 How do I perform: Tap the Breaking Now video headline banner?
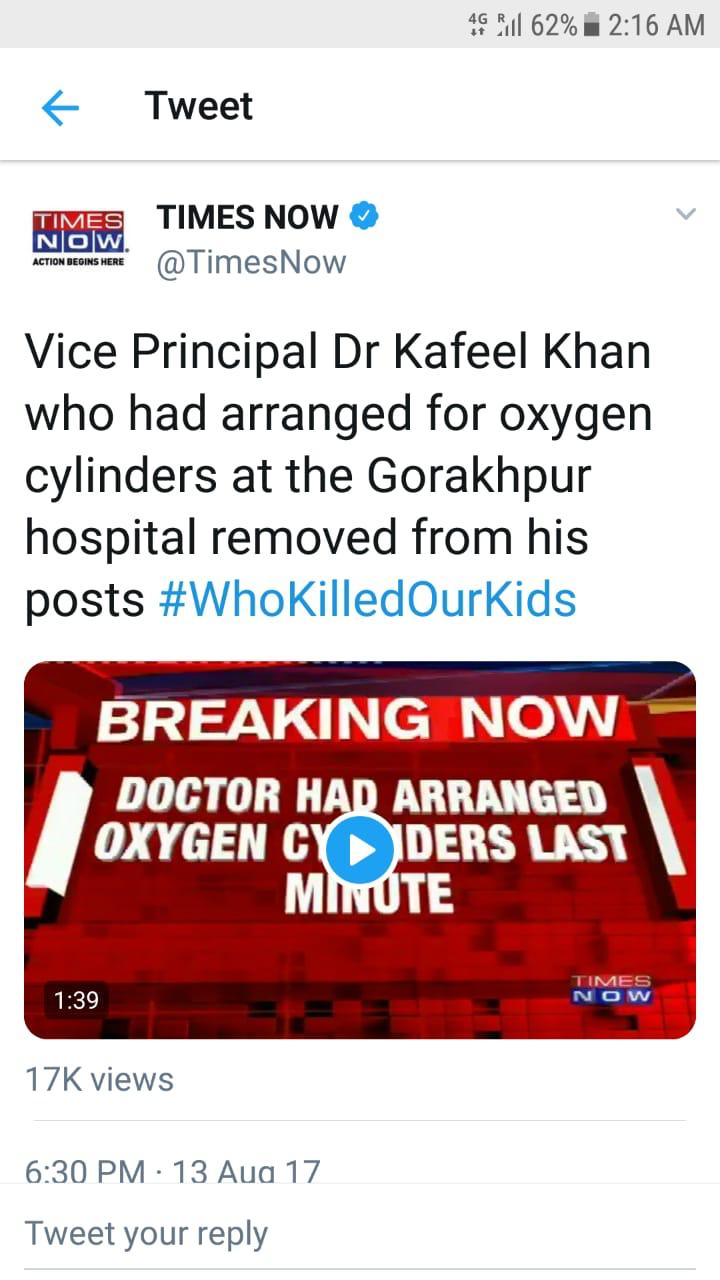(358, 719)
